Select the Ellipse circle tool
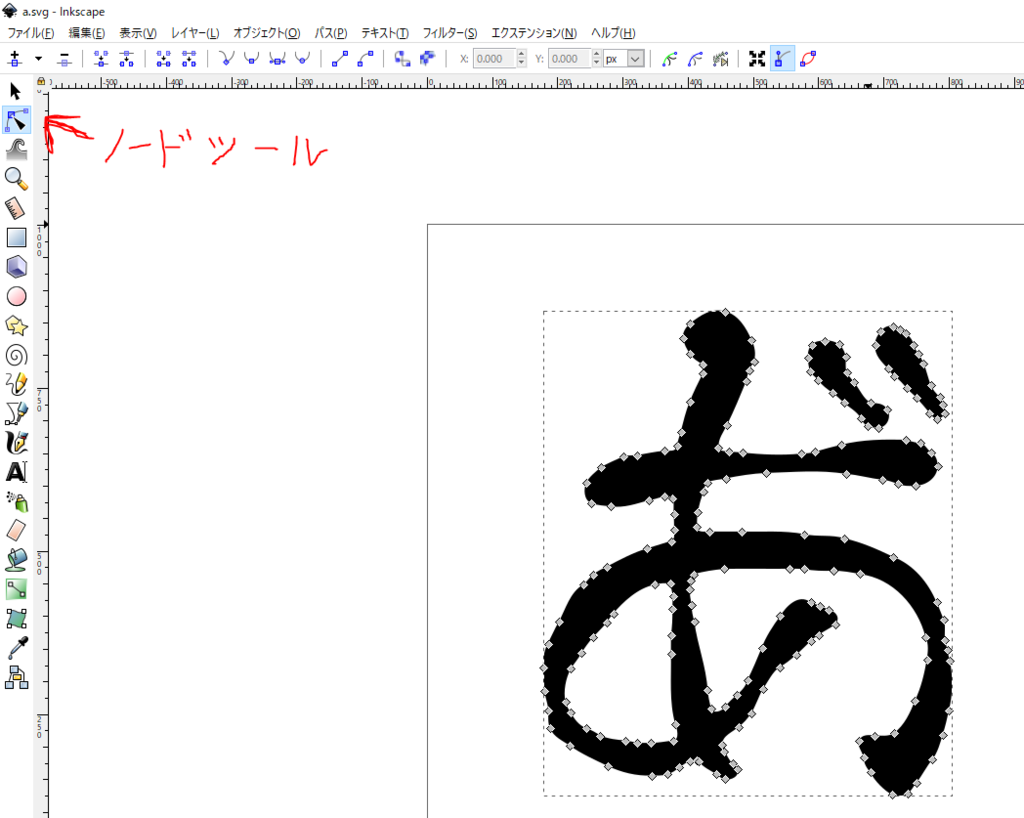Screen dimensions: 1024x818 16,296
